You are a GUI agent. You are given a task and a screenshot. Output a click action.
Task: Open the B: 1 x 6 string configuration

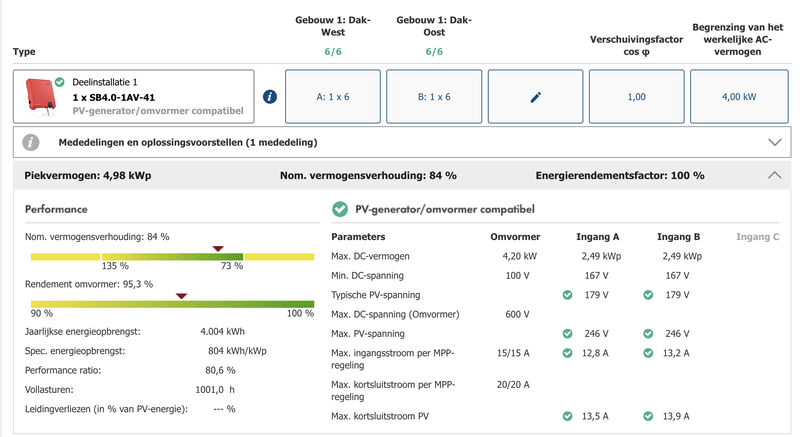434,96
